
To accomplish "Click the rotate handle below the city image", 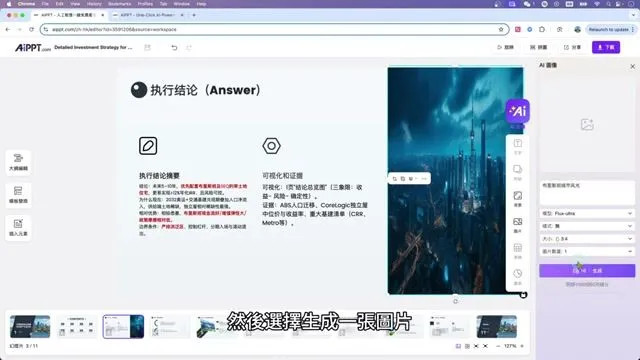I will [x=456, y=301].
